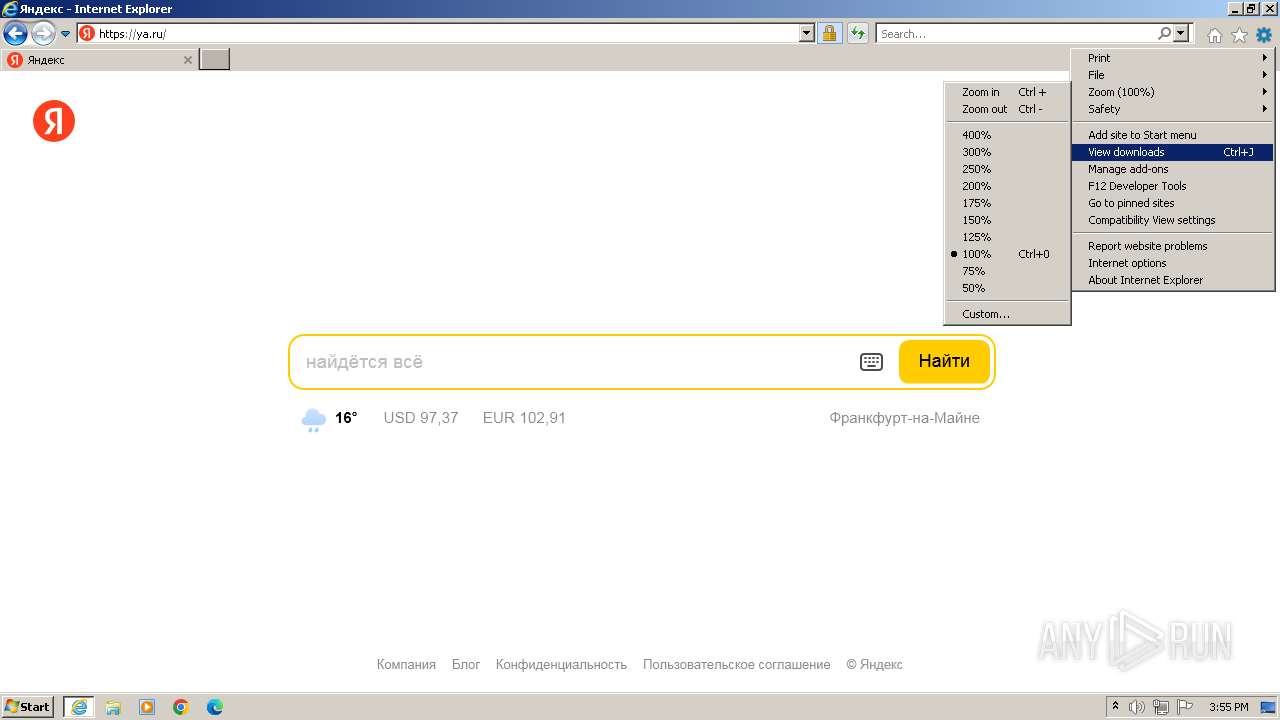Screen dimensions: 1280x720
Task: Click the yellow Найти button
Action: [x=944, y=362]
